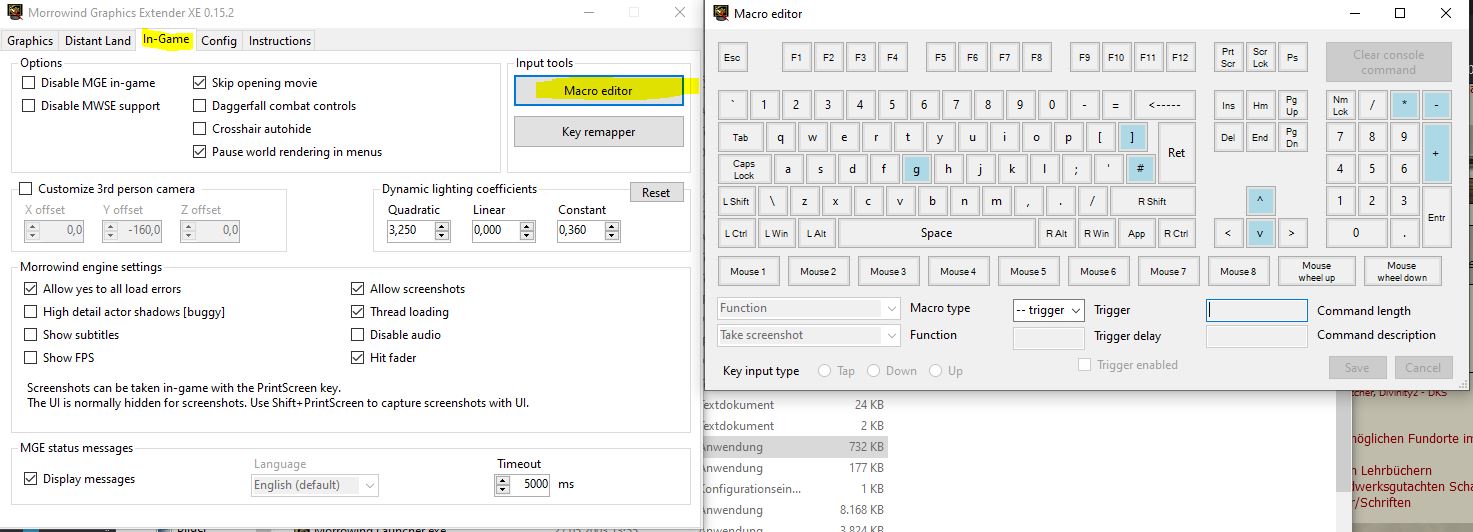
Task: Adjust the Quadratic coefficient stepper
Action: pyautogui.click(x=442, y=230)
